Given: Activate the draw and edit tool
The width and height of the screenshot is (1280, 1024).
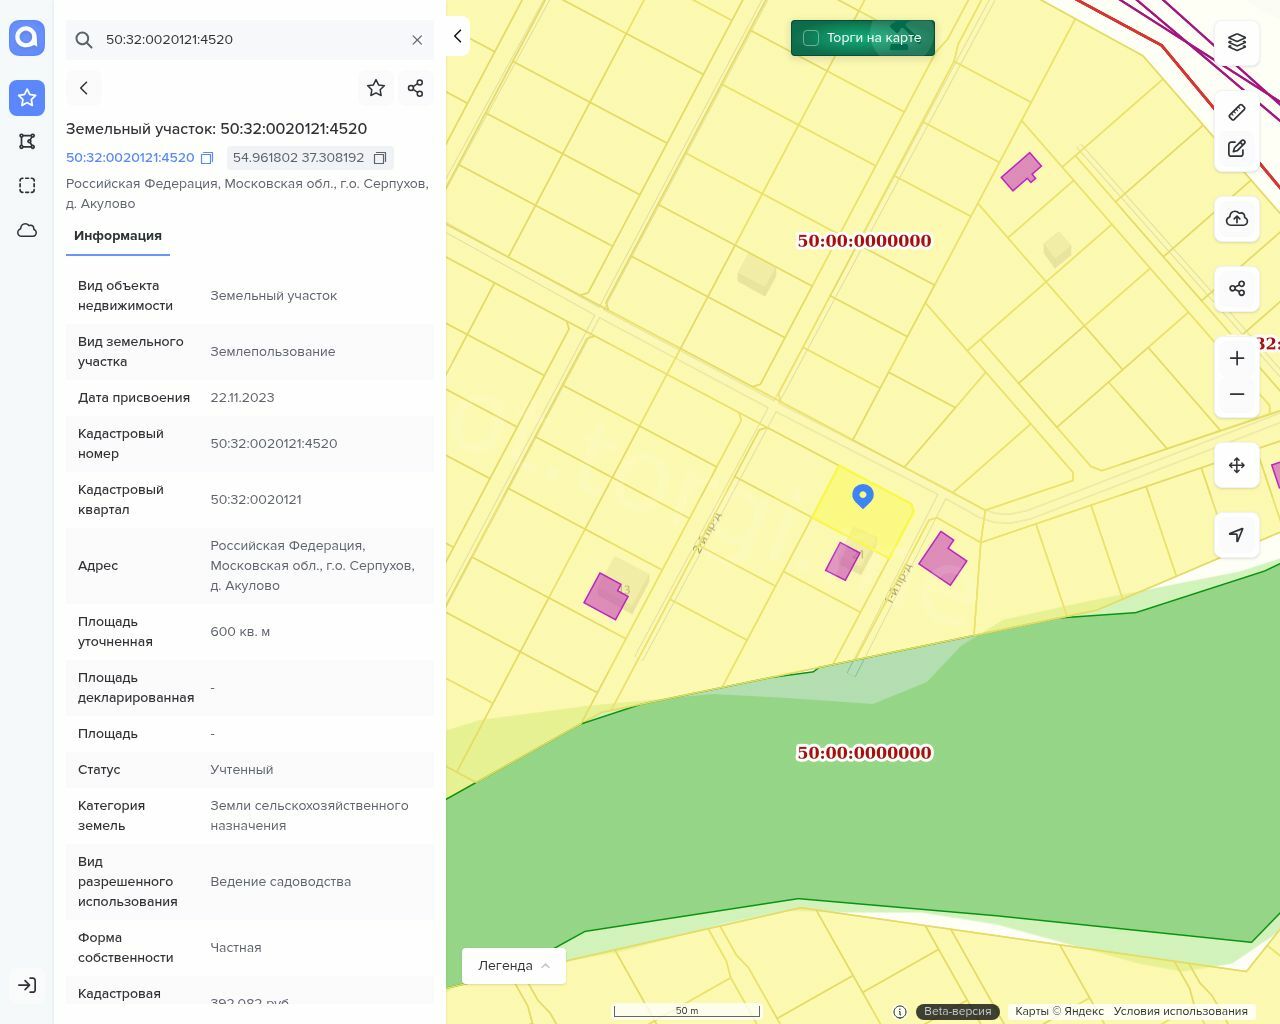Looking at the screenshot, I should 1237,149.
